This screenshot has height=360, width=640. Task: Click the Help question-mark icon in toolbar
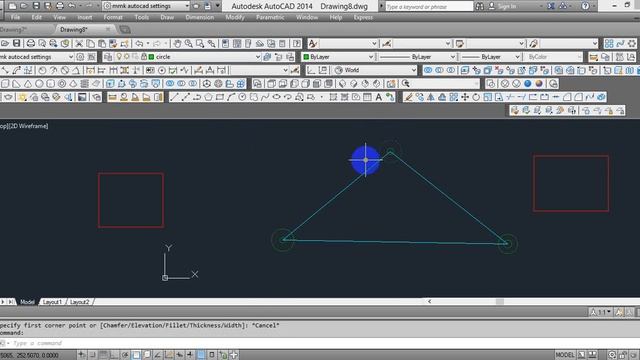(x=297, y=43)
